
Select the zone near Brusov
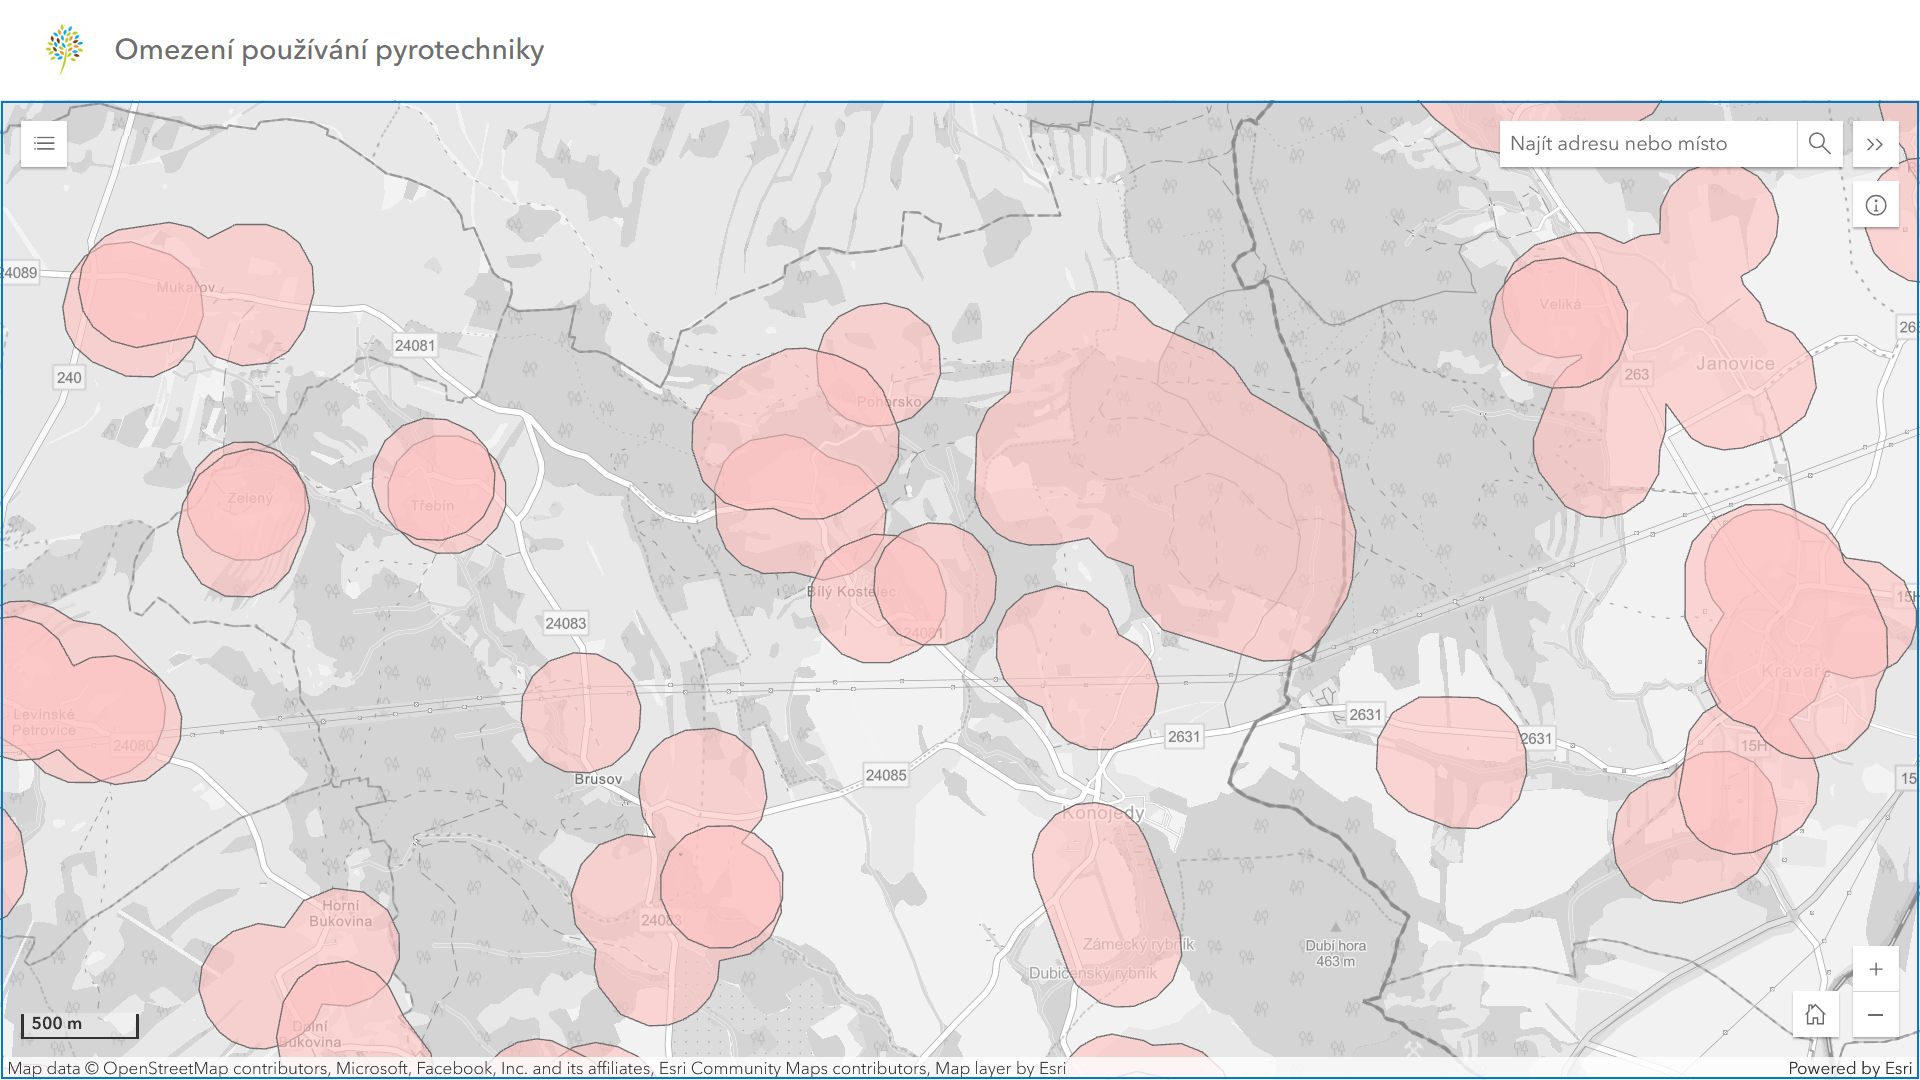point(580,712)
